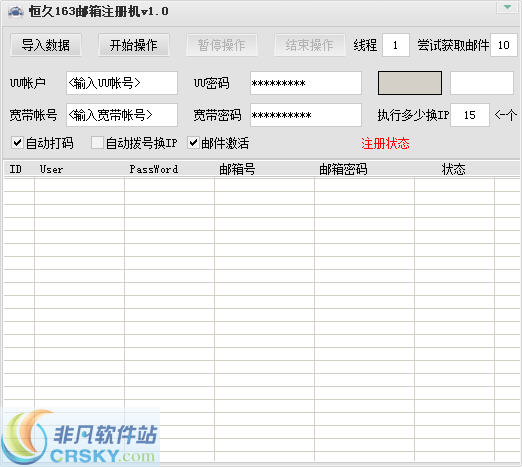Click the UU帐户 input field

(x=122, y=83)
